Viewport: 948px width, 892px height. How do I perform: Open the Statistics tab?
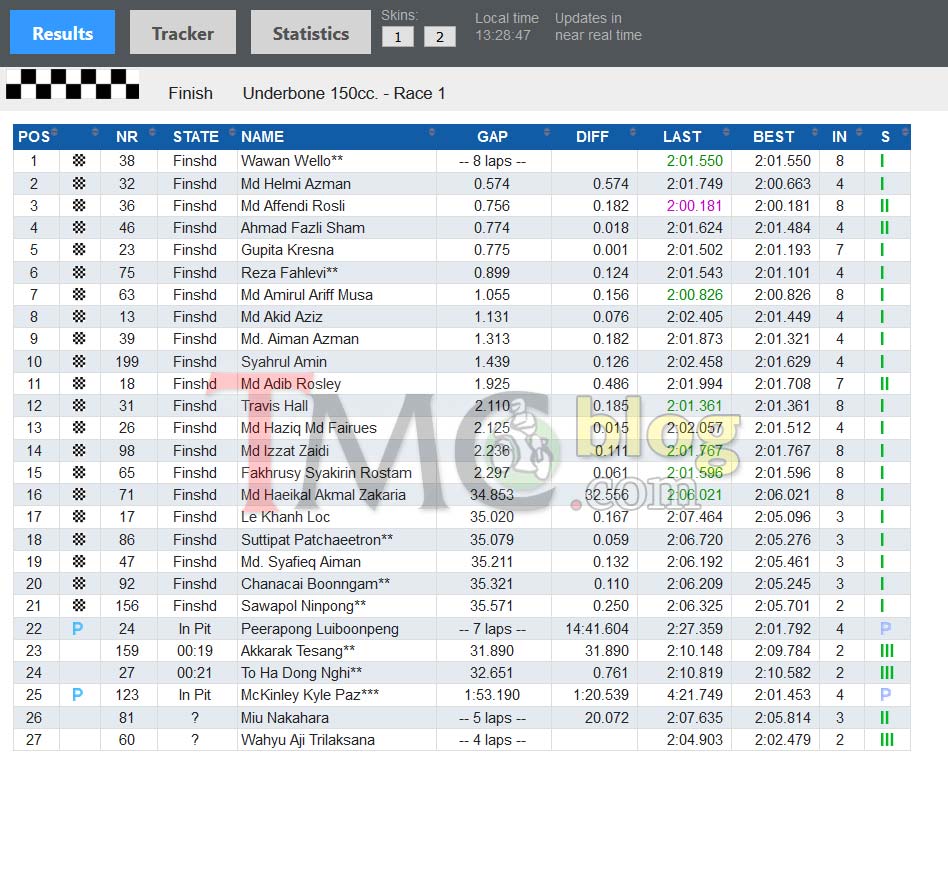[311, 33]
